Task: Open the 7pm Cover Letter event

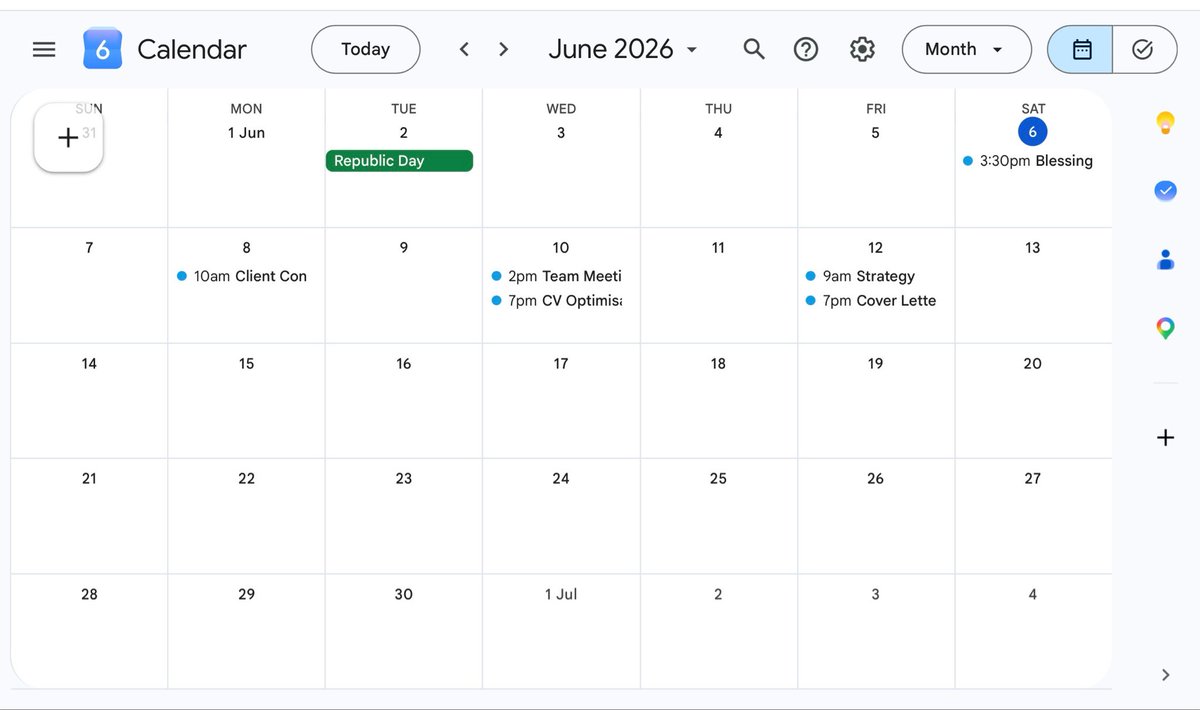Action: point(872,300)
